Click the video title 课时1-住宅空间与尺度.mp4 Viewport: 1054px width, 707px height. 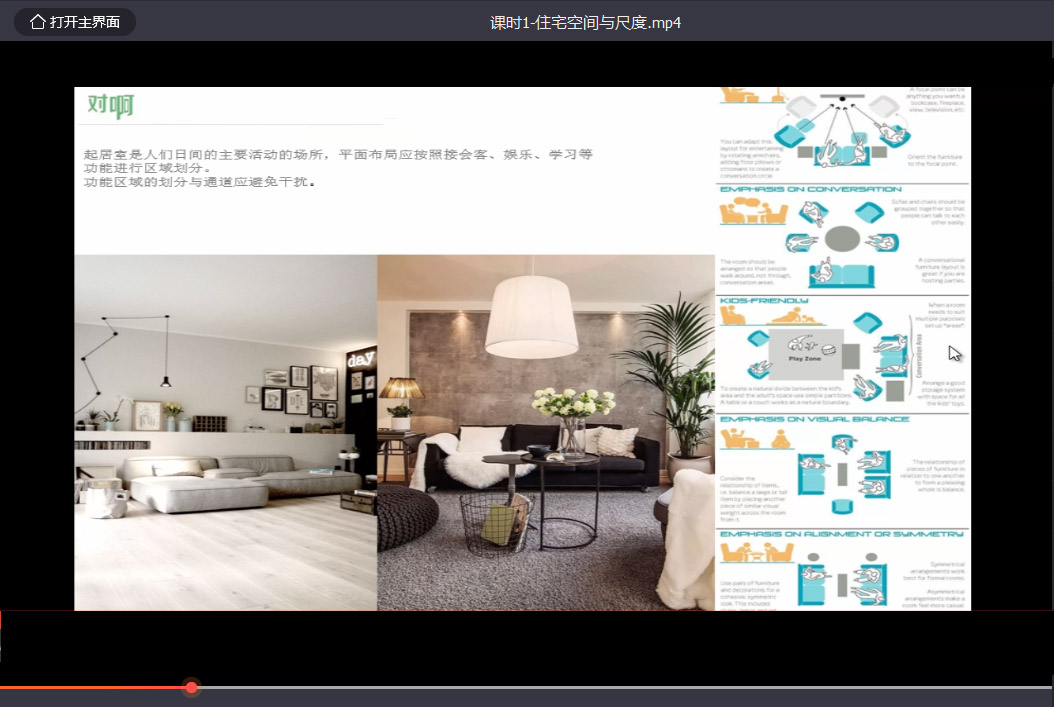click(x=585, y=23)
